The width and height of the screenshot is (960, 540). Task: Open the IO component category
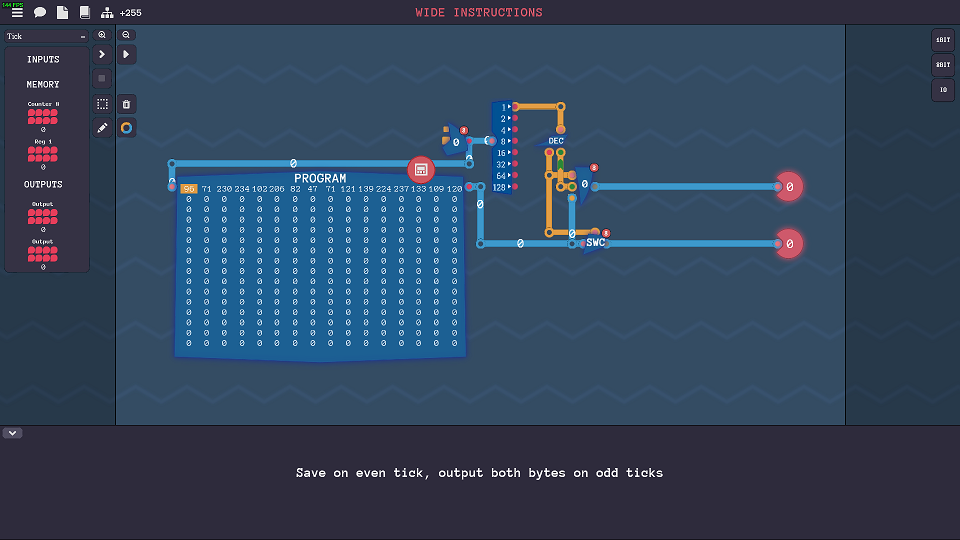[942, 90]
